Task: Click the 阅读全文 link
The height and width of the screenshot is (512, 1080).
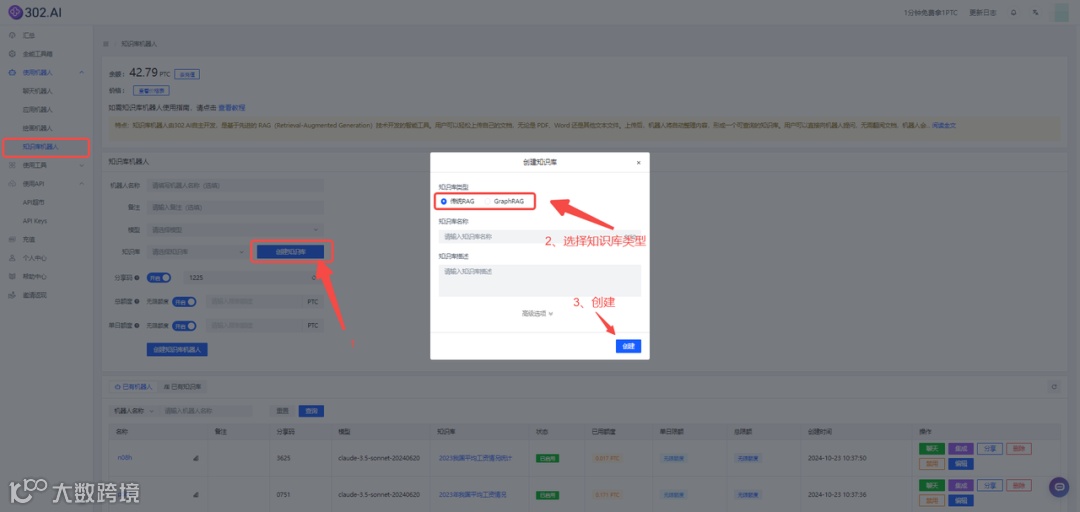Action: pyautogui.click(x=944, y=125)
